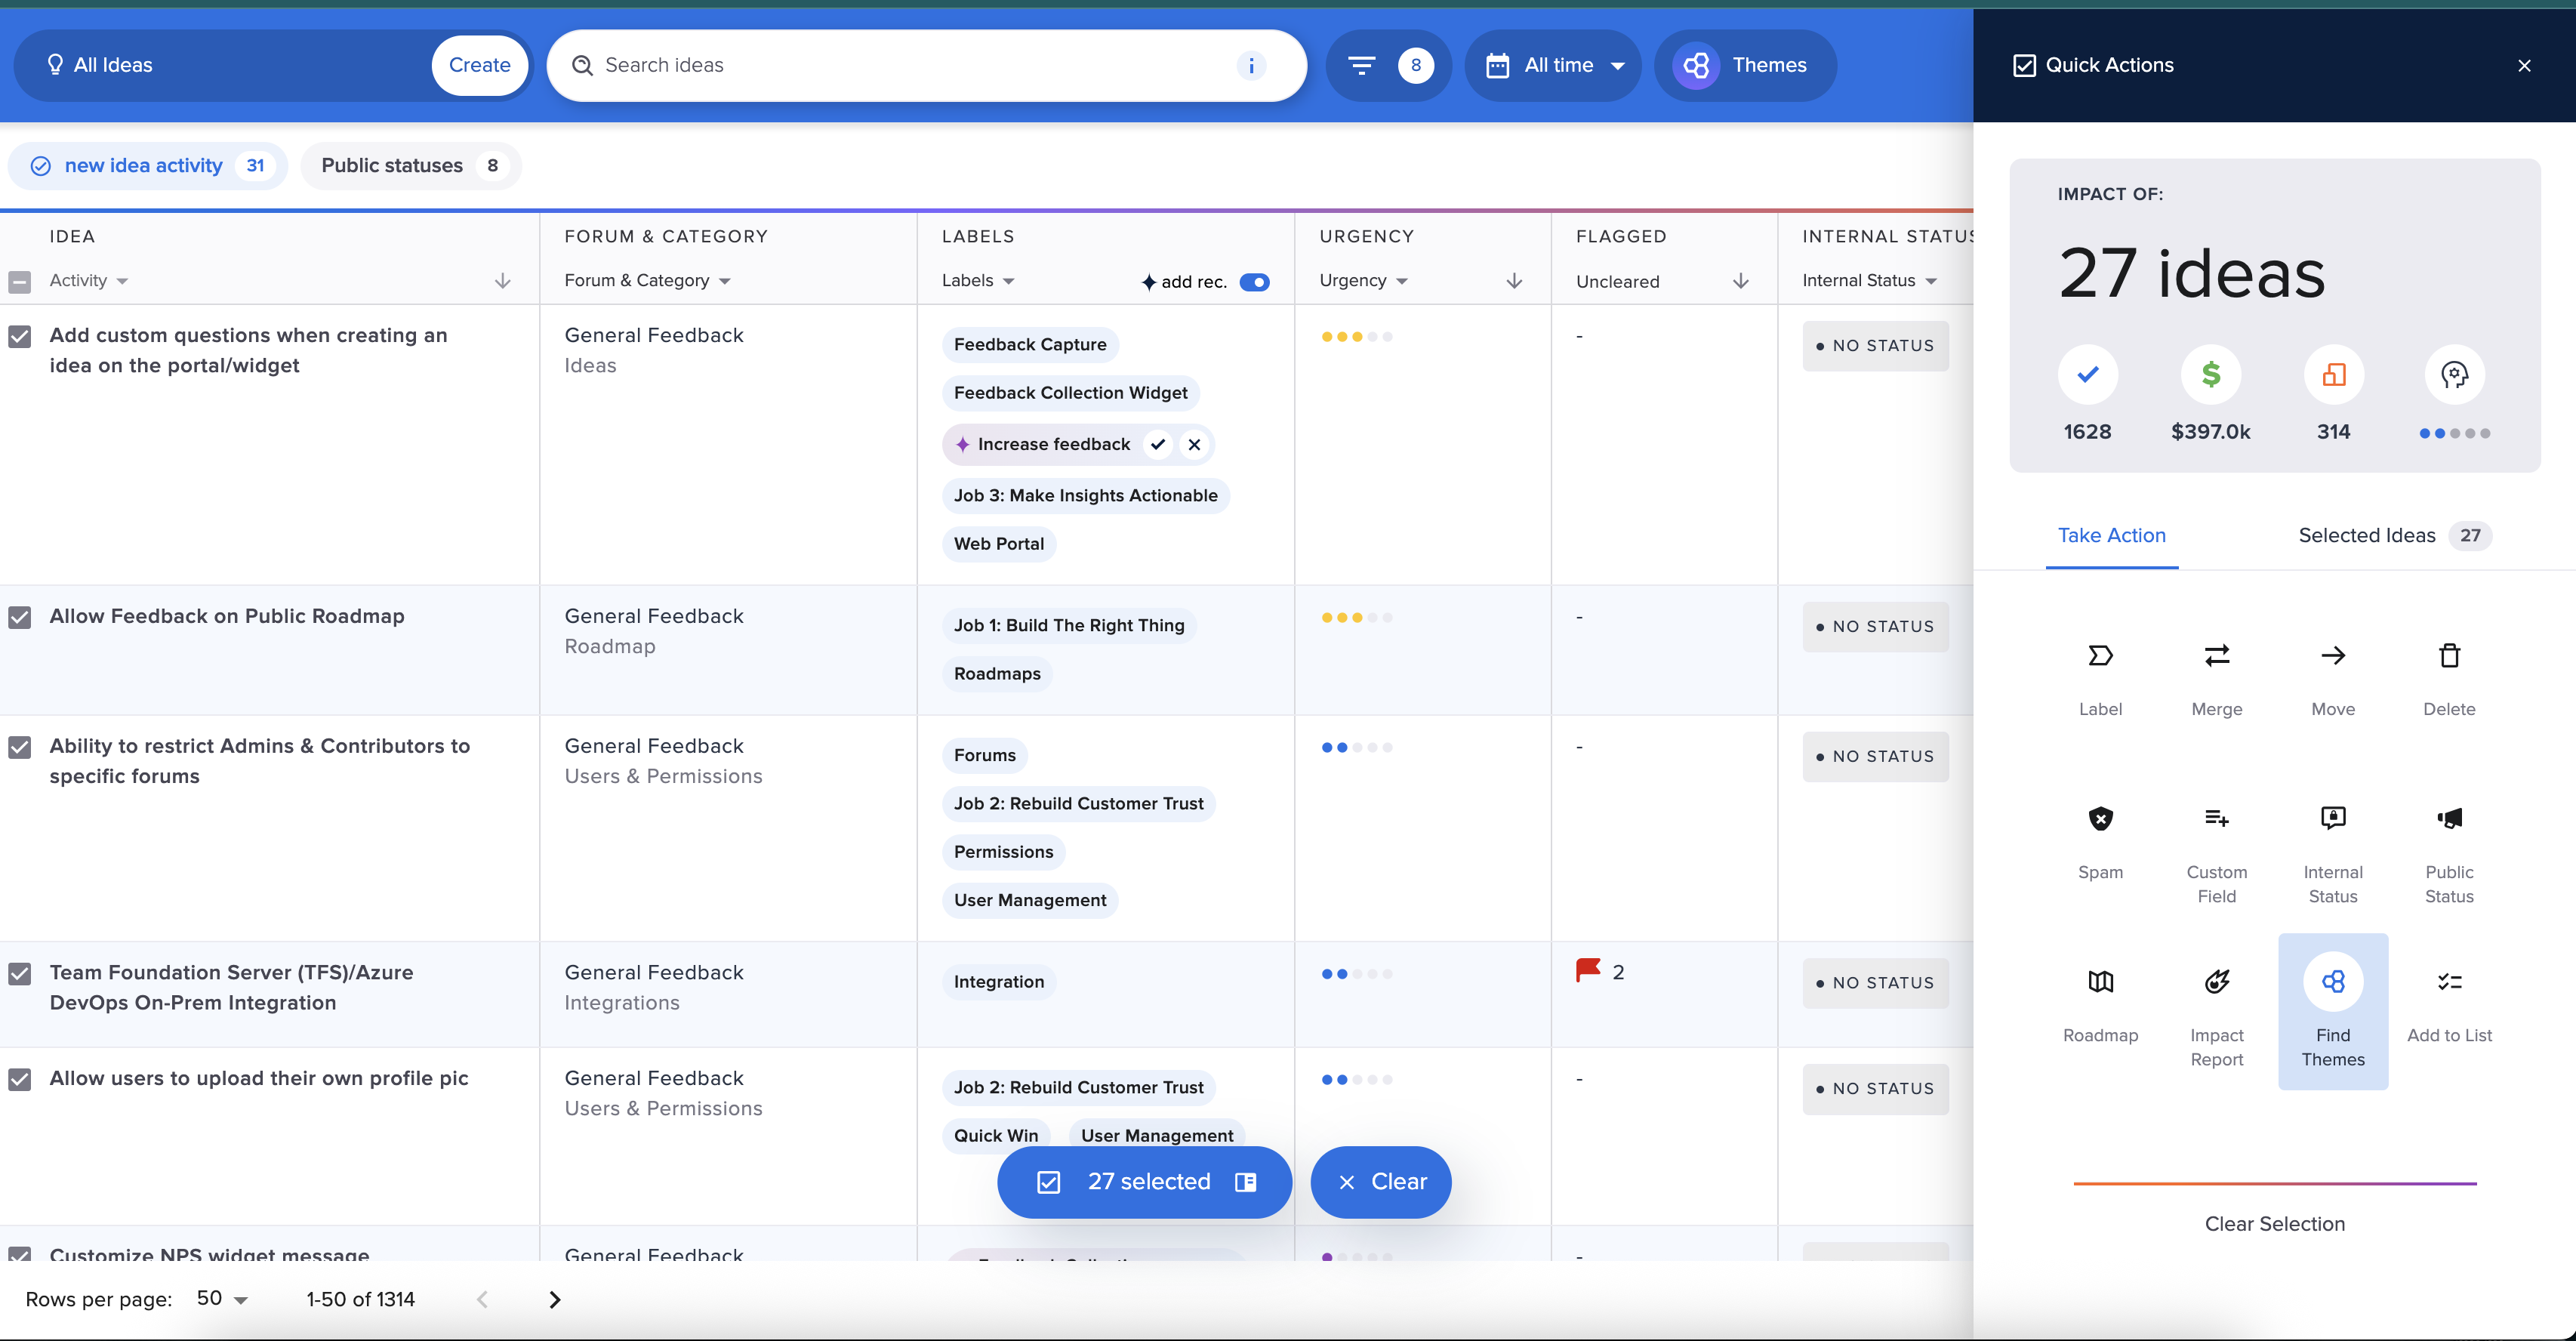
Task: Click the Clear Selection link
Action: (2274, 1224)
